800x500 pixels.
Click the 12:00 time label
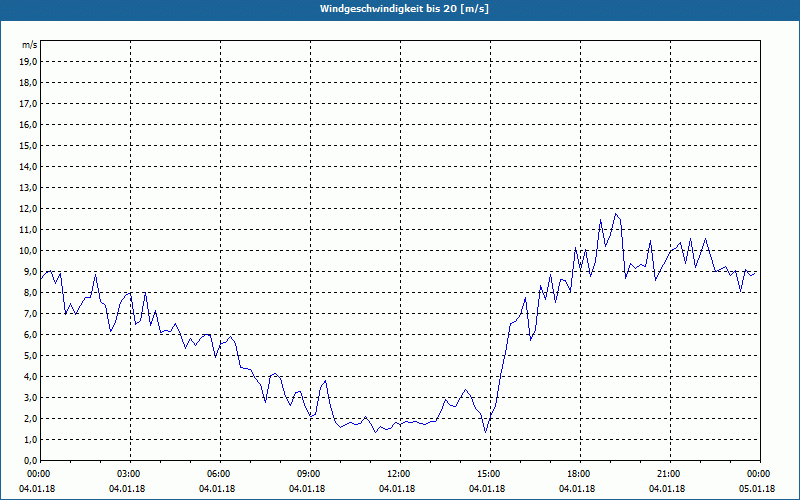pos(397,474)
